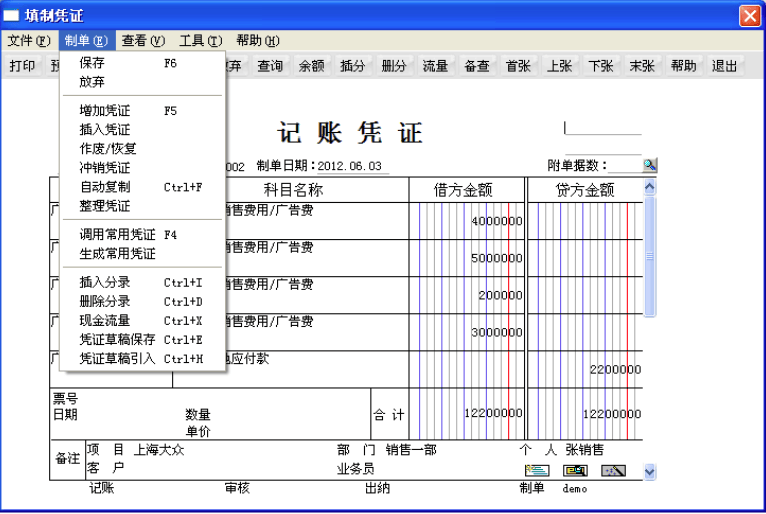
Task: Click the scrollbar down arrow
Action: [x=650, y=471]
